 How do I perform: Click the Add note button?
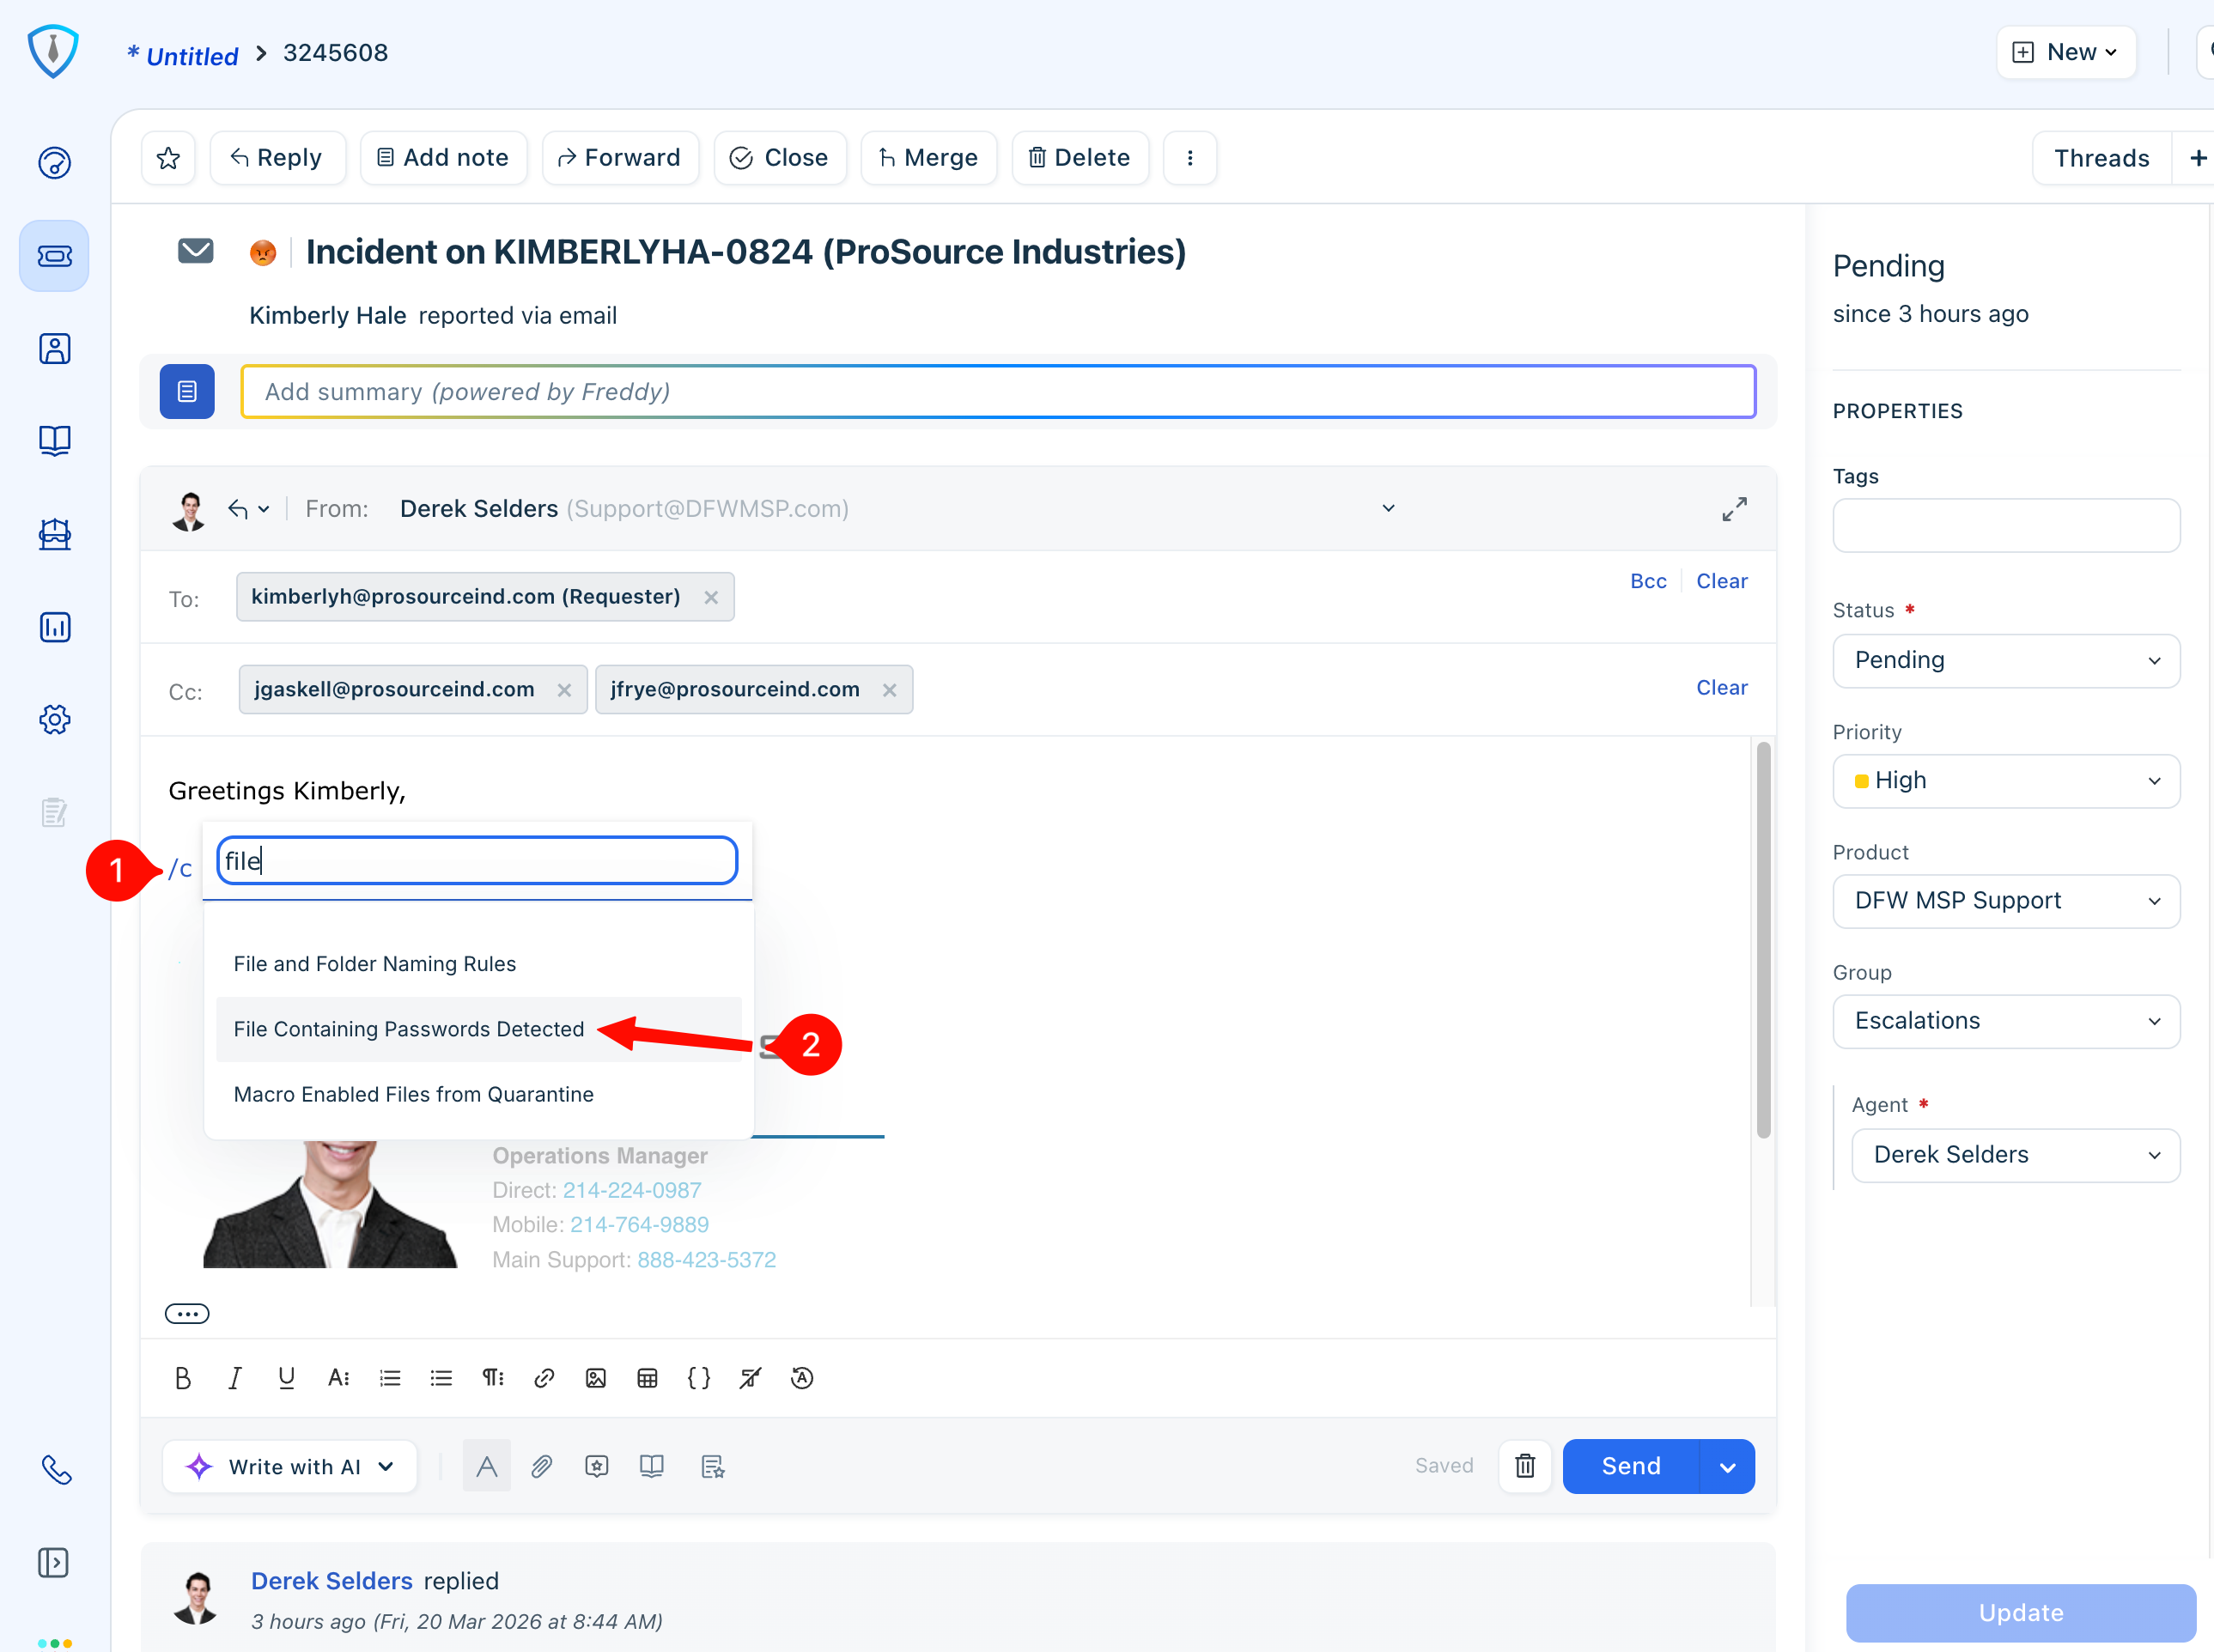point(443,158)
